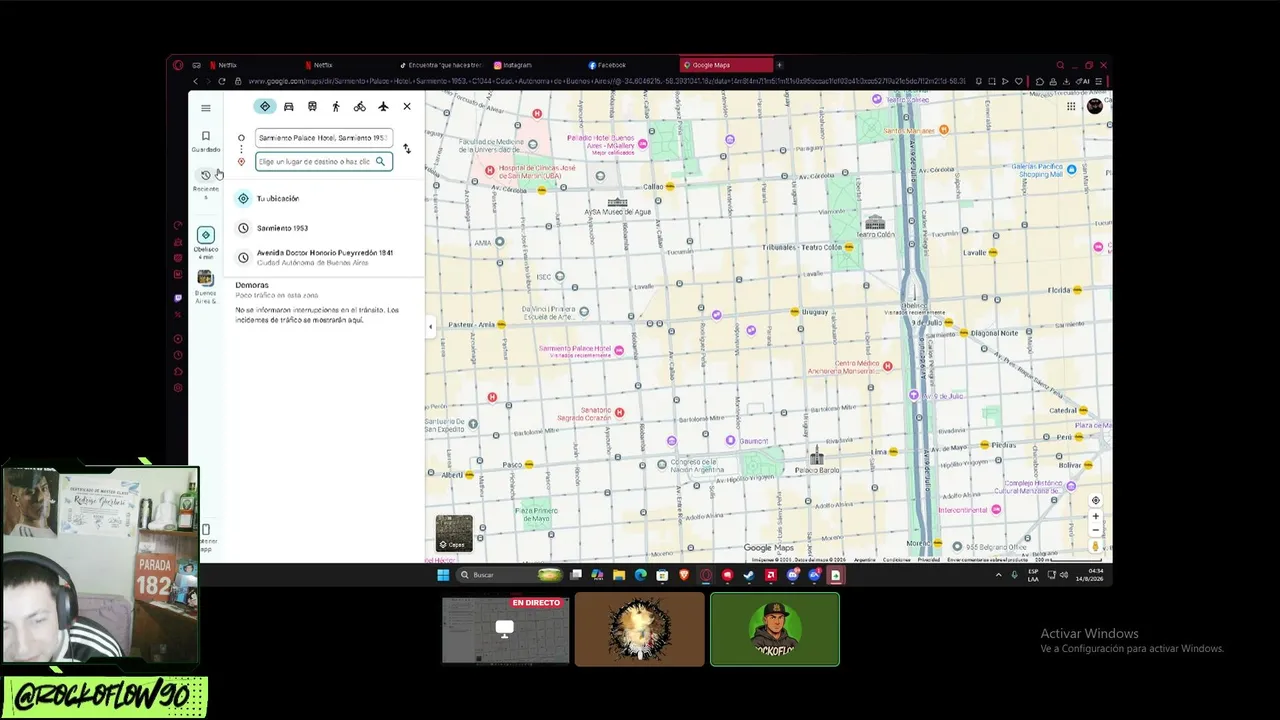The height and width of the screenshot is (720, 1280).
Task: Open Recientes history in sidebar
Action: (206, 183)
